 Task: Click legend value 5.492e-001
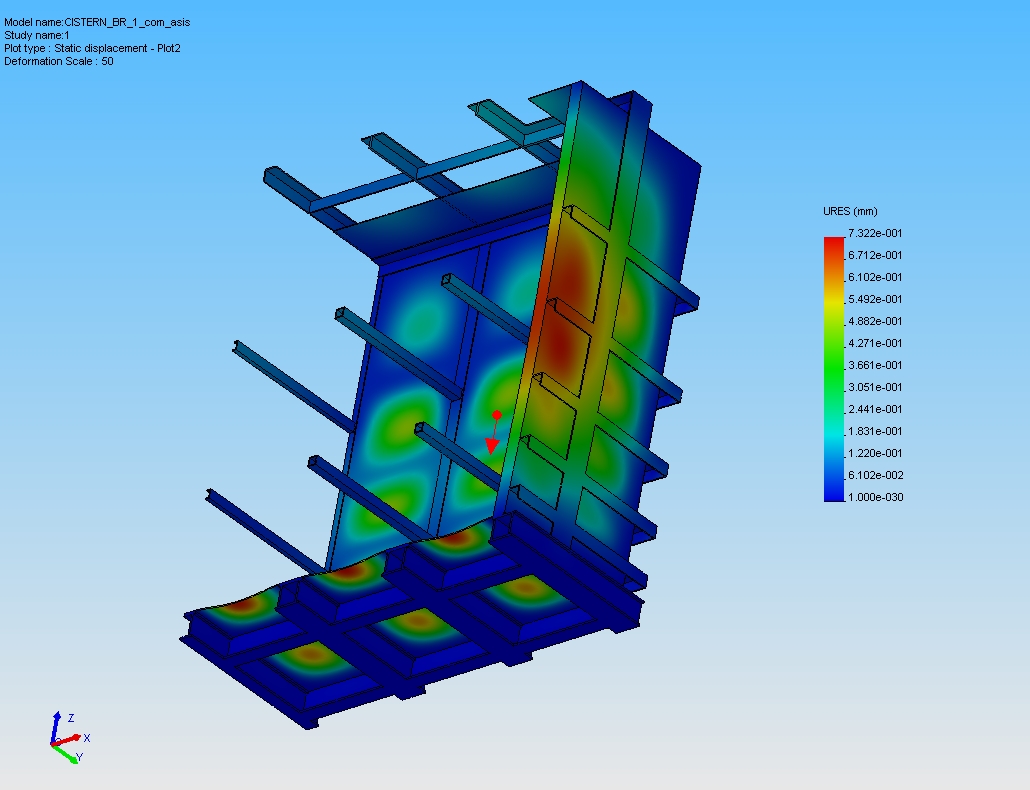pos(875,299)
